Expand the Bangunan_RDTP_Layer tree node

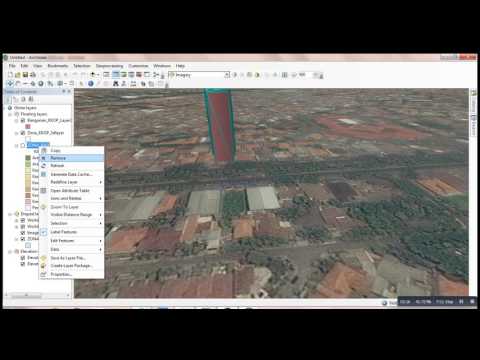pyautogui.click(x=16, y=120)
